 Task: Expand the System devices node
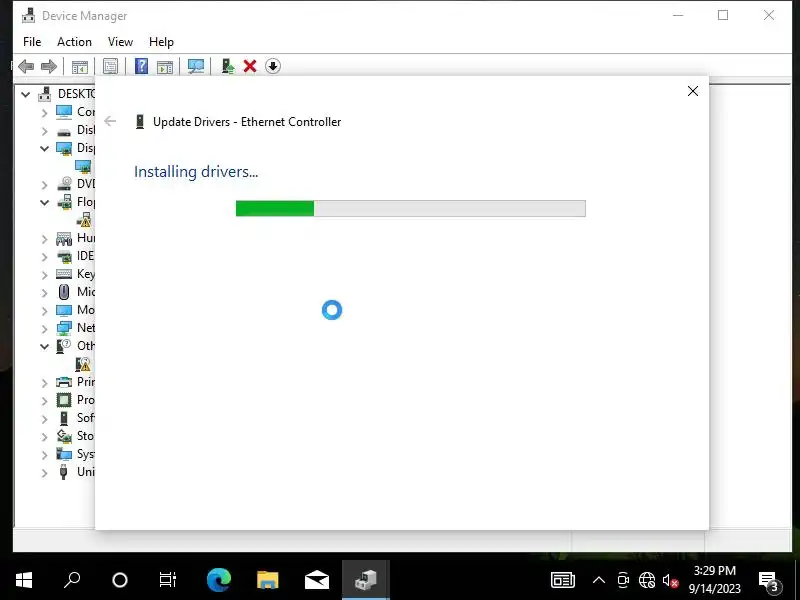coord(44,455)
